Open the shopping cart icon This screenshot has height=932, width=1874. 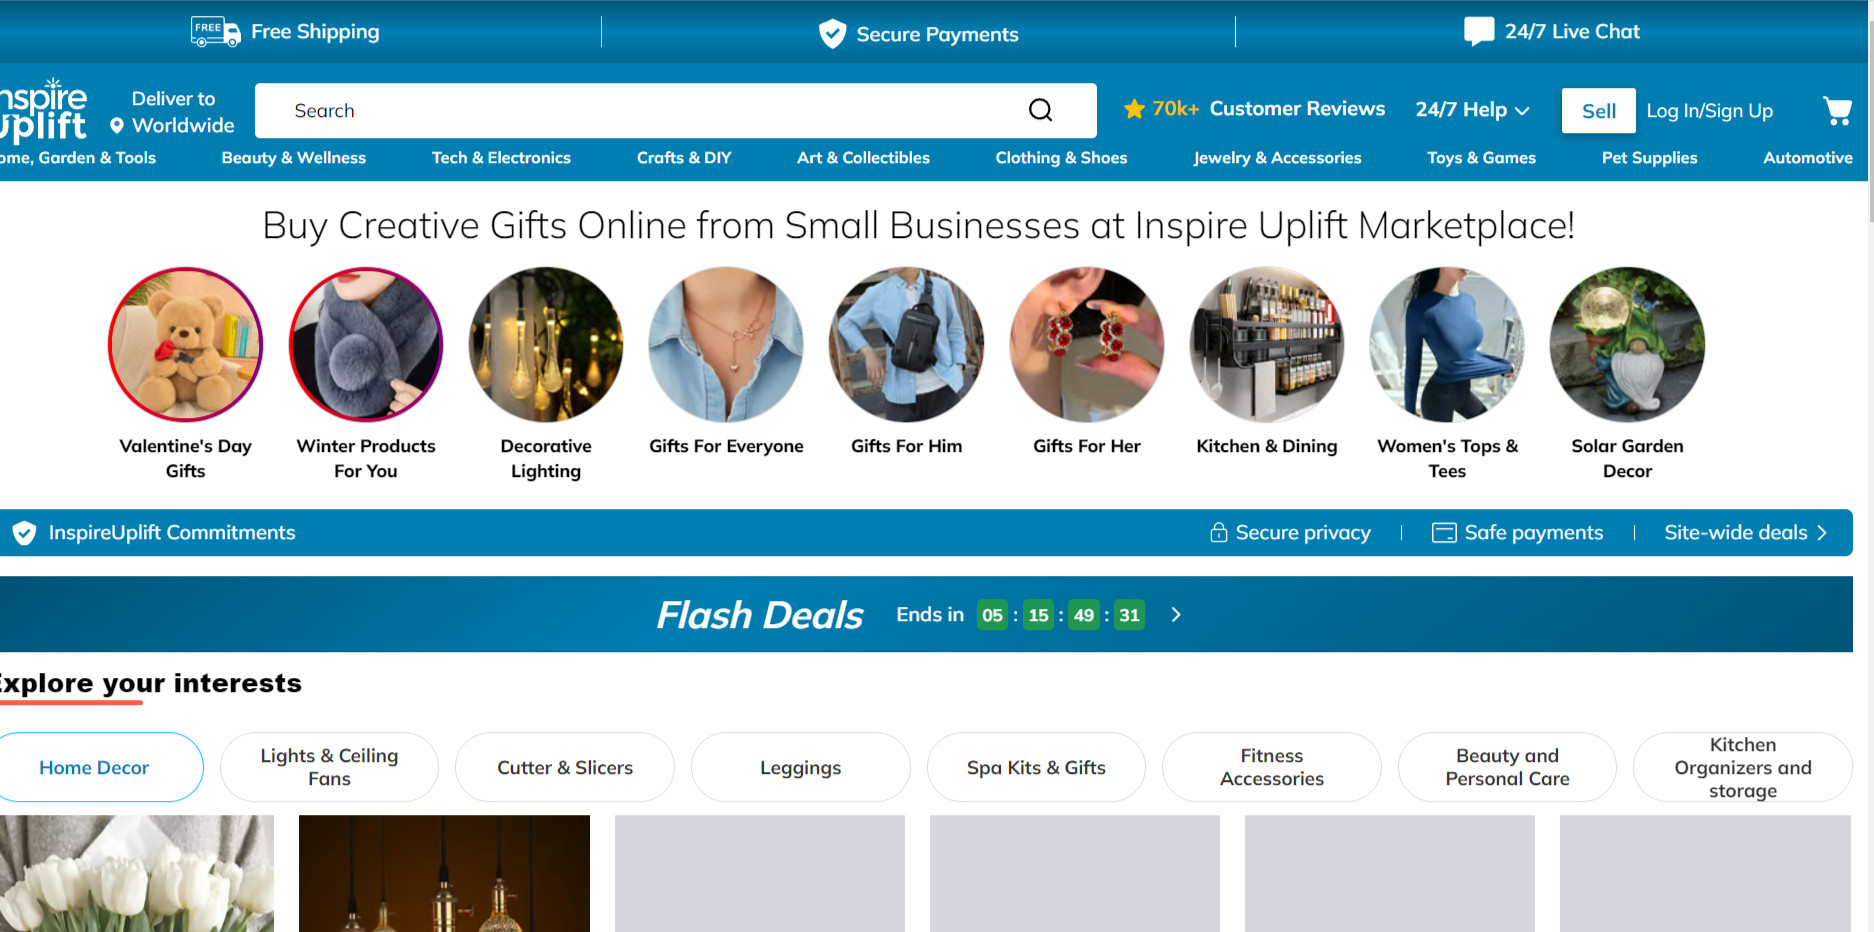[1837, 110]
